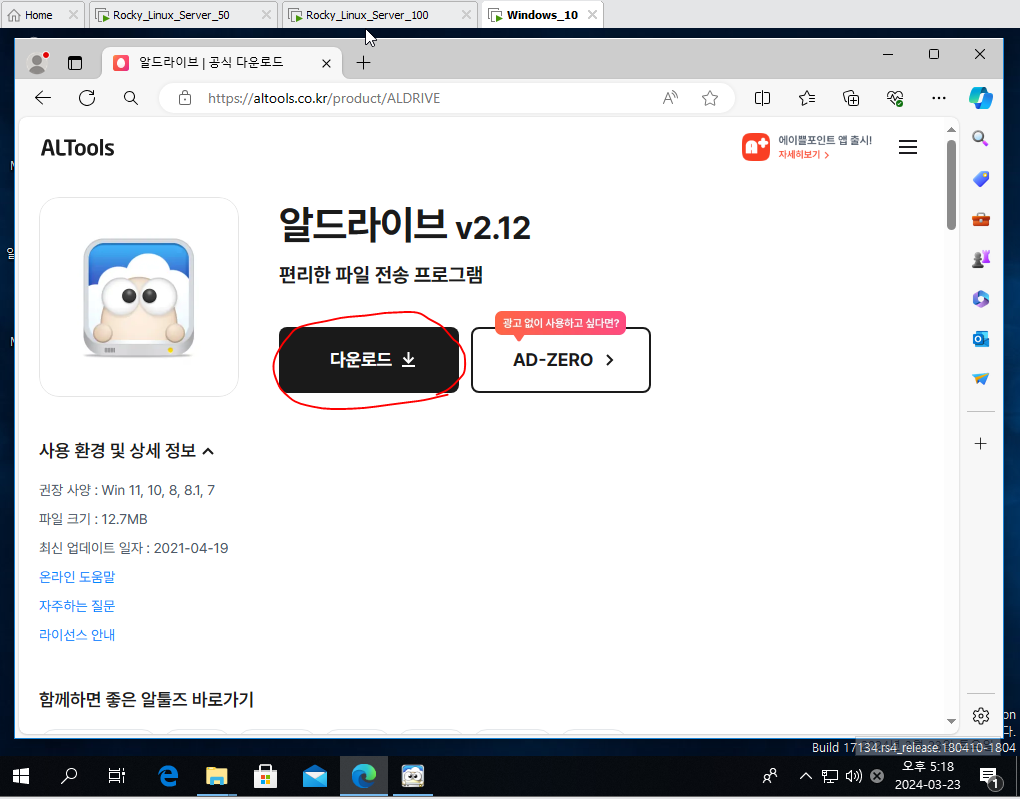Viewport: 1020px width, 799px height.
Task: Open the 온라인 도움말 link
Action: 77,577
